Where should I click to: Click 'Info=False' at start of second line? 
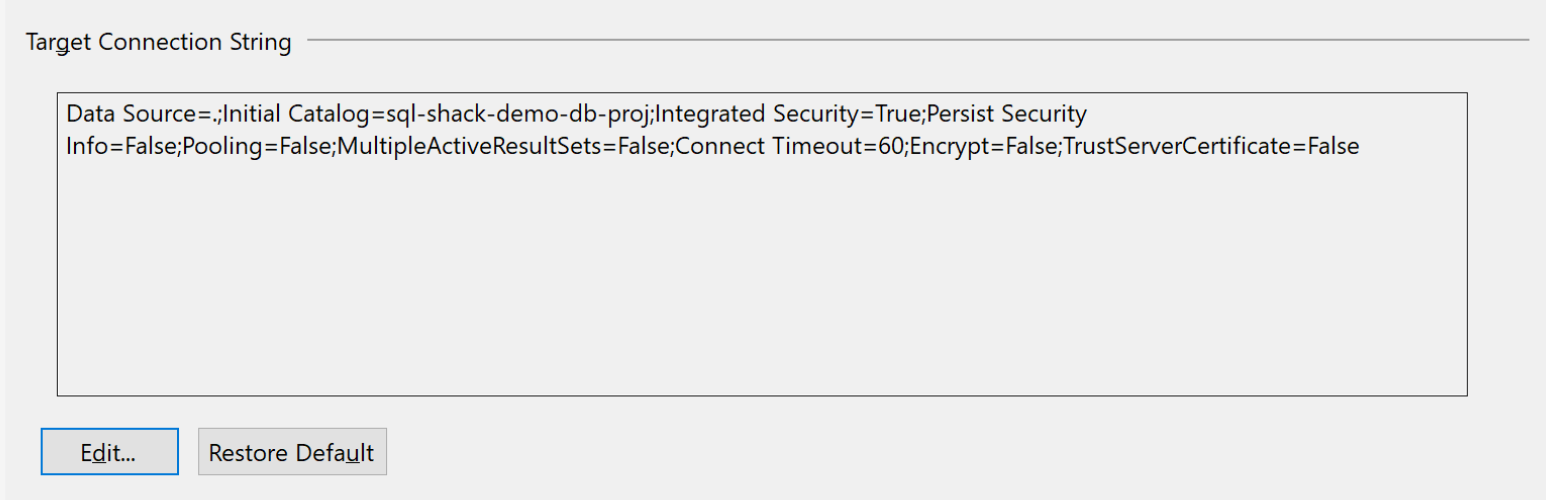(120, 146)
